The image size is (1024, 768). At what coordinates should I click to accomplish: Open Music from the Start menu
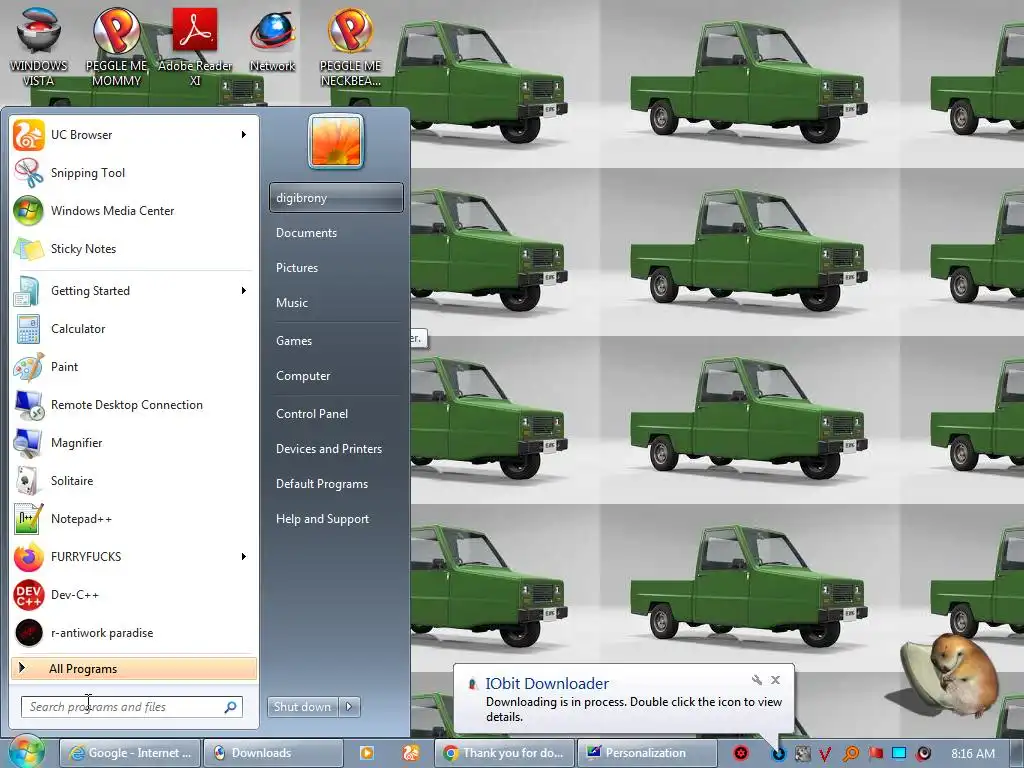(336, 302)
